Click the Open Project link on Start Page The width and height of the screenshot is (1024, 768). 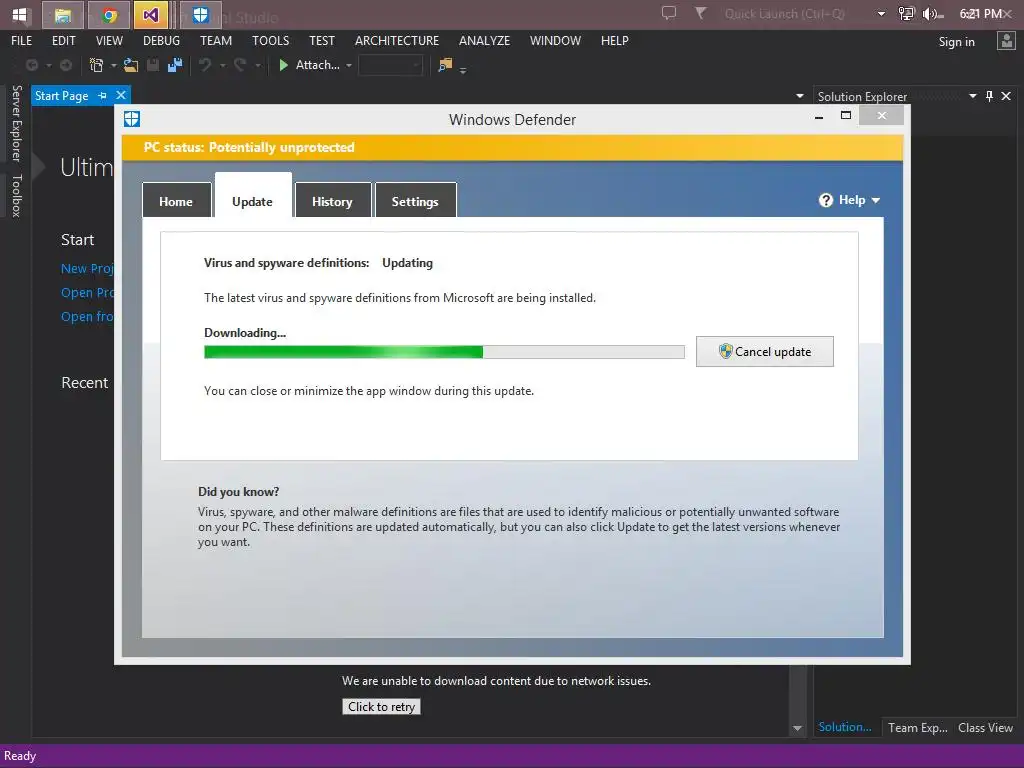click(88, 293)
